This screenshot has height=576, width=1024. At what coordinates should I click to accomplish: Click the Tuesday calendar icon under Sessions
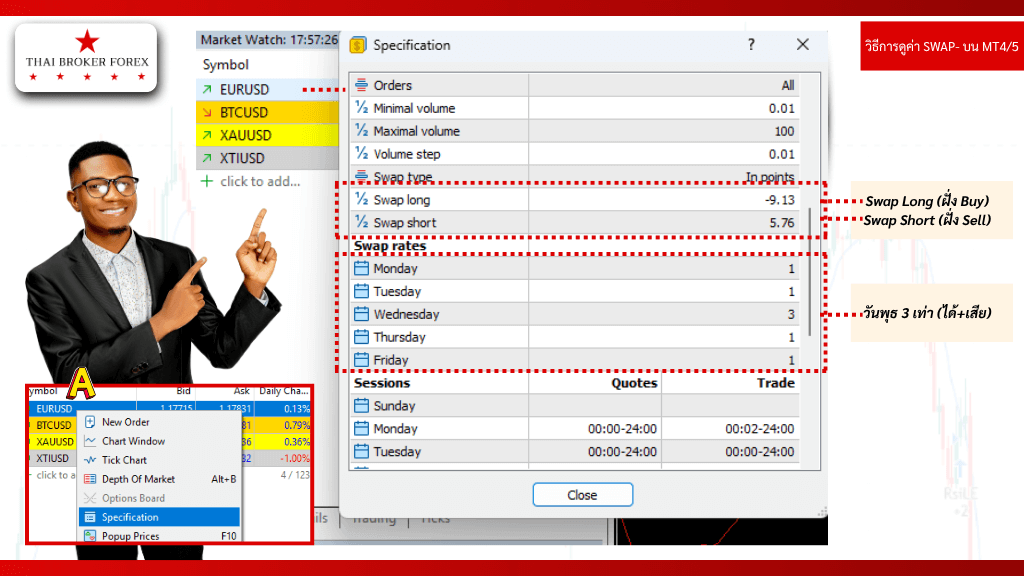coord(361,451)
